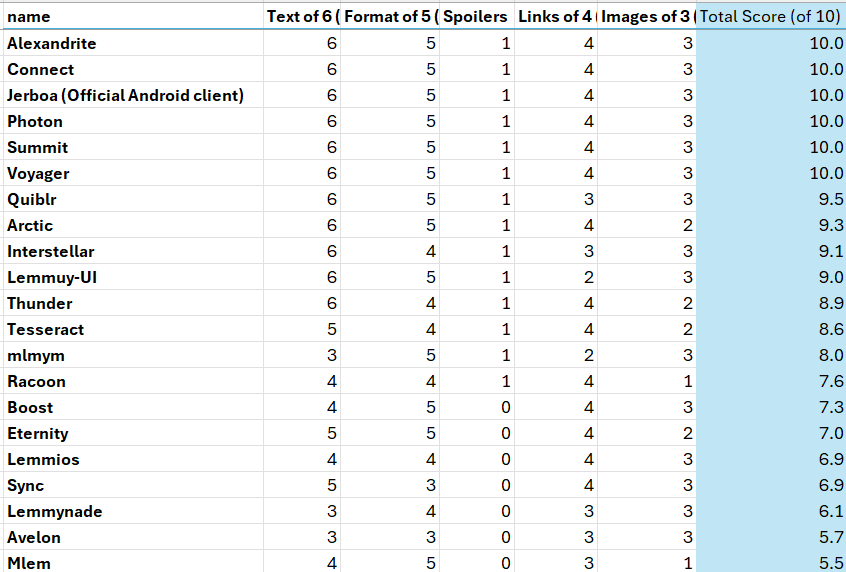Click Alexandrite's total score 10.0

click(x=771, y=43)
